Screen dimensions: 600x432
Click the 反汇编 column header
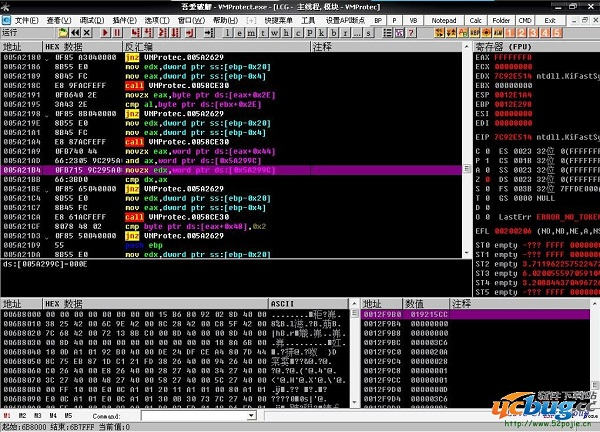pyautogui.click(x=216, y=47)
